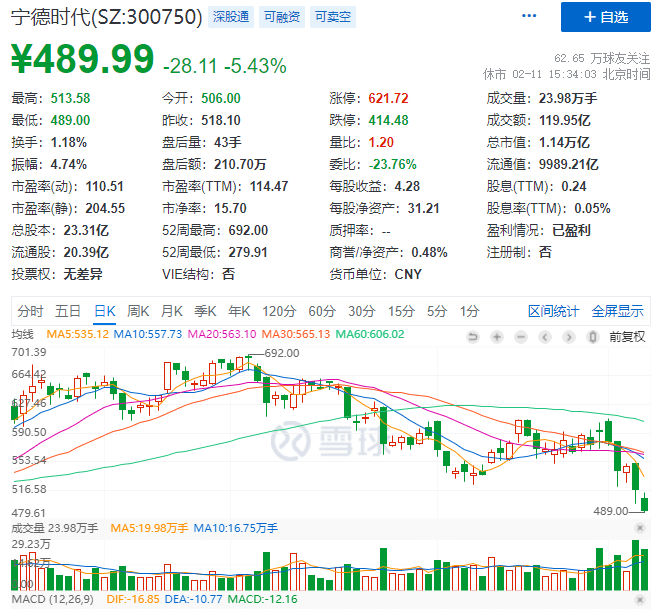
Task: Expand the 均线 moving average indicator selector
Action: pos(23,334)
